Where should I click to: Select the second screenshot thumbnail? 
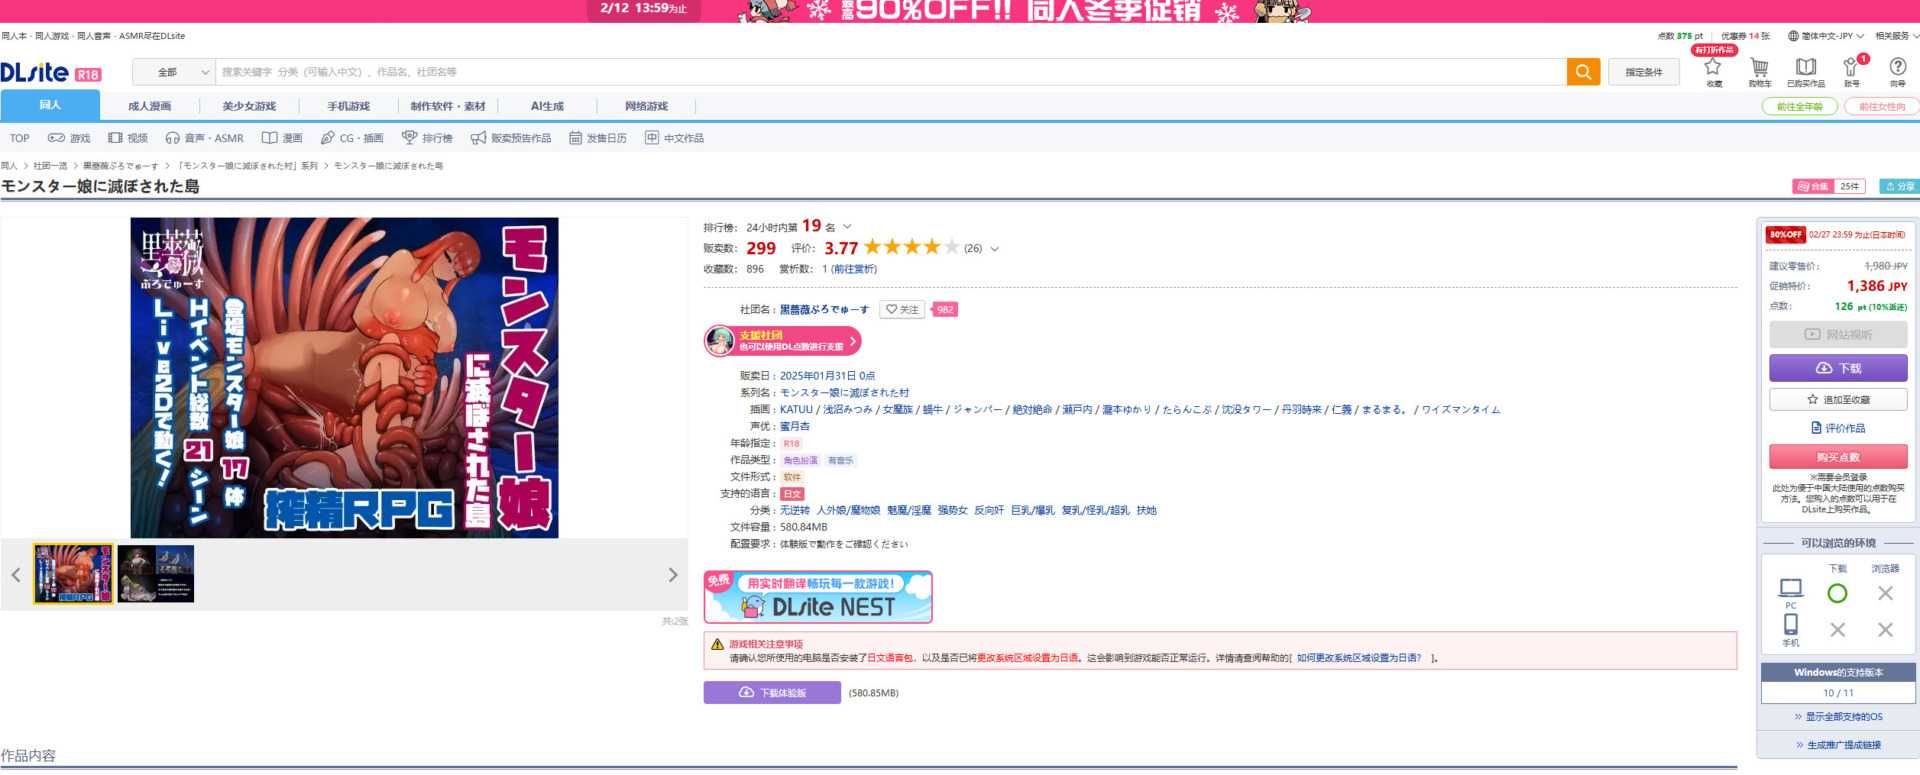click(x=156, y=574)
